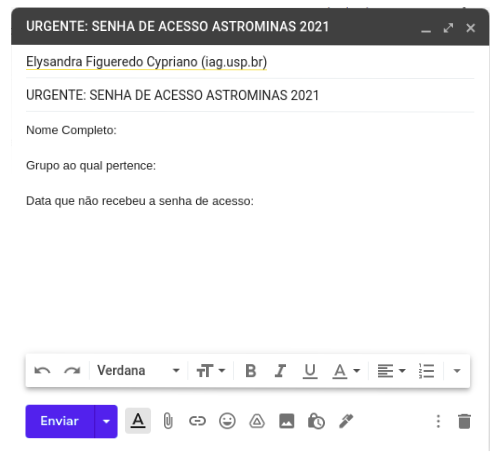Insert a link using chain icon

[x=197, y=421]
